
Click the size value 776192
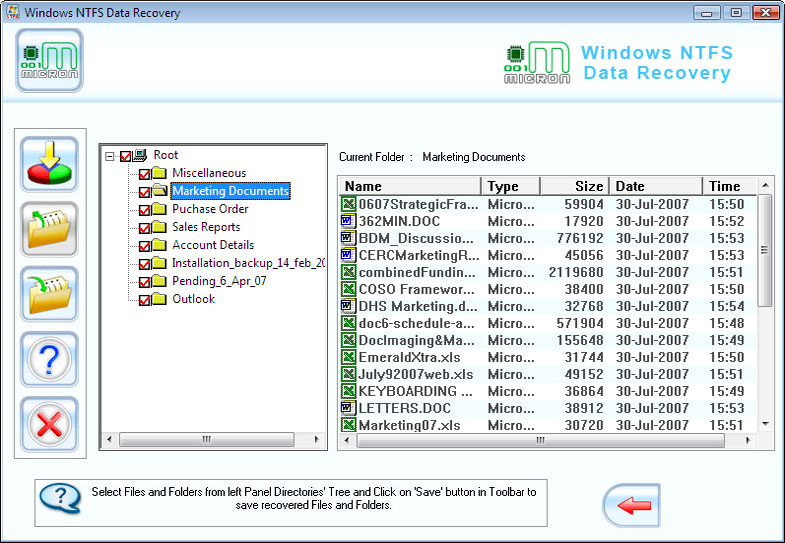(580, 238)
